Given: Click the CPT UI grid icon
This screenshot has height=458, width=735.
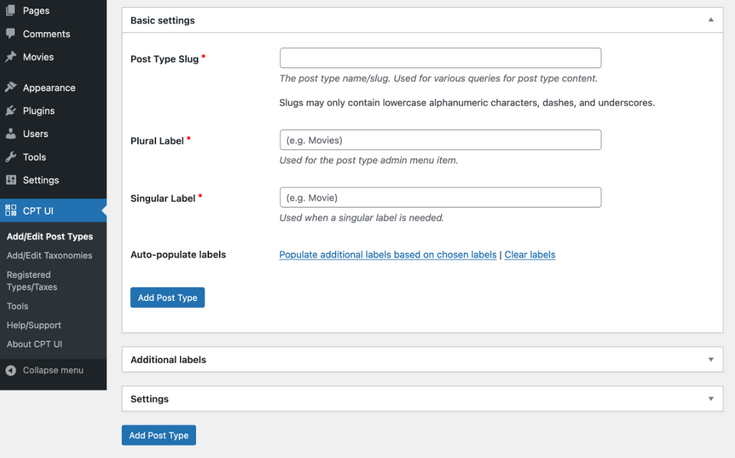Looking at the screenshot, I should click(x=10, y=210).
